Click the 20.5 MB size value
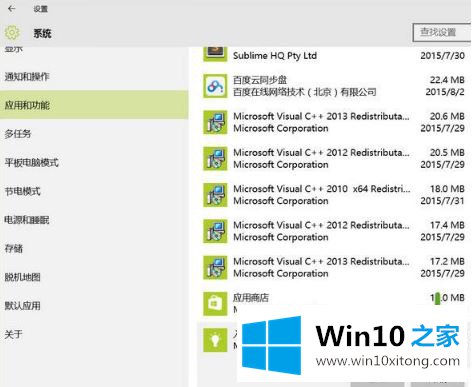Viewport: 472px width, 387px height. point(447,153)
